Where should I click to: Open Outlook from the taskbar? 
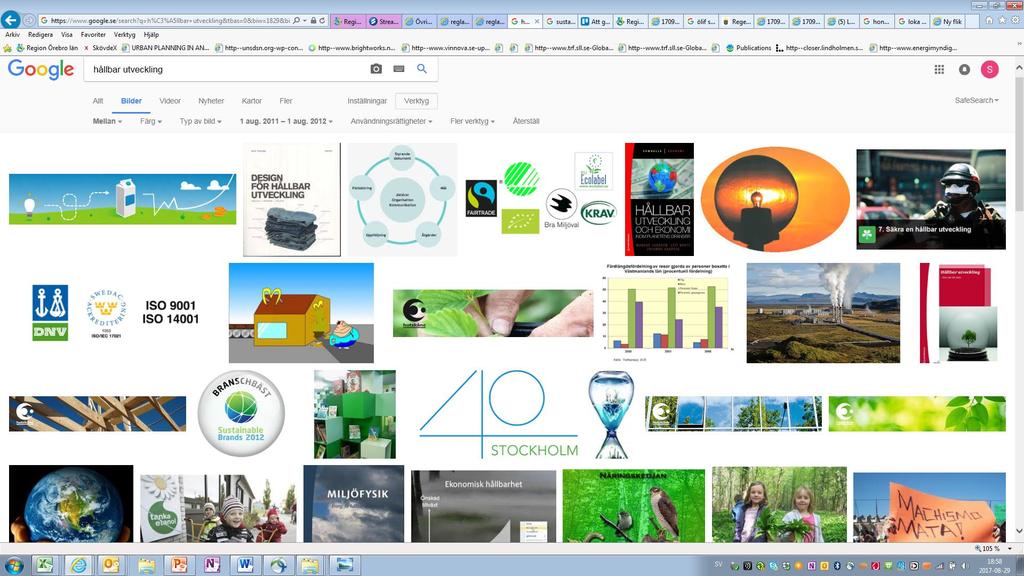coord(112,566)
